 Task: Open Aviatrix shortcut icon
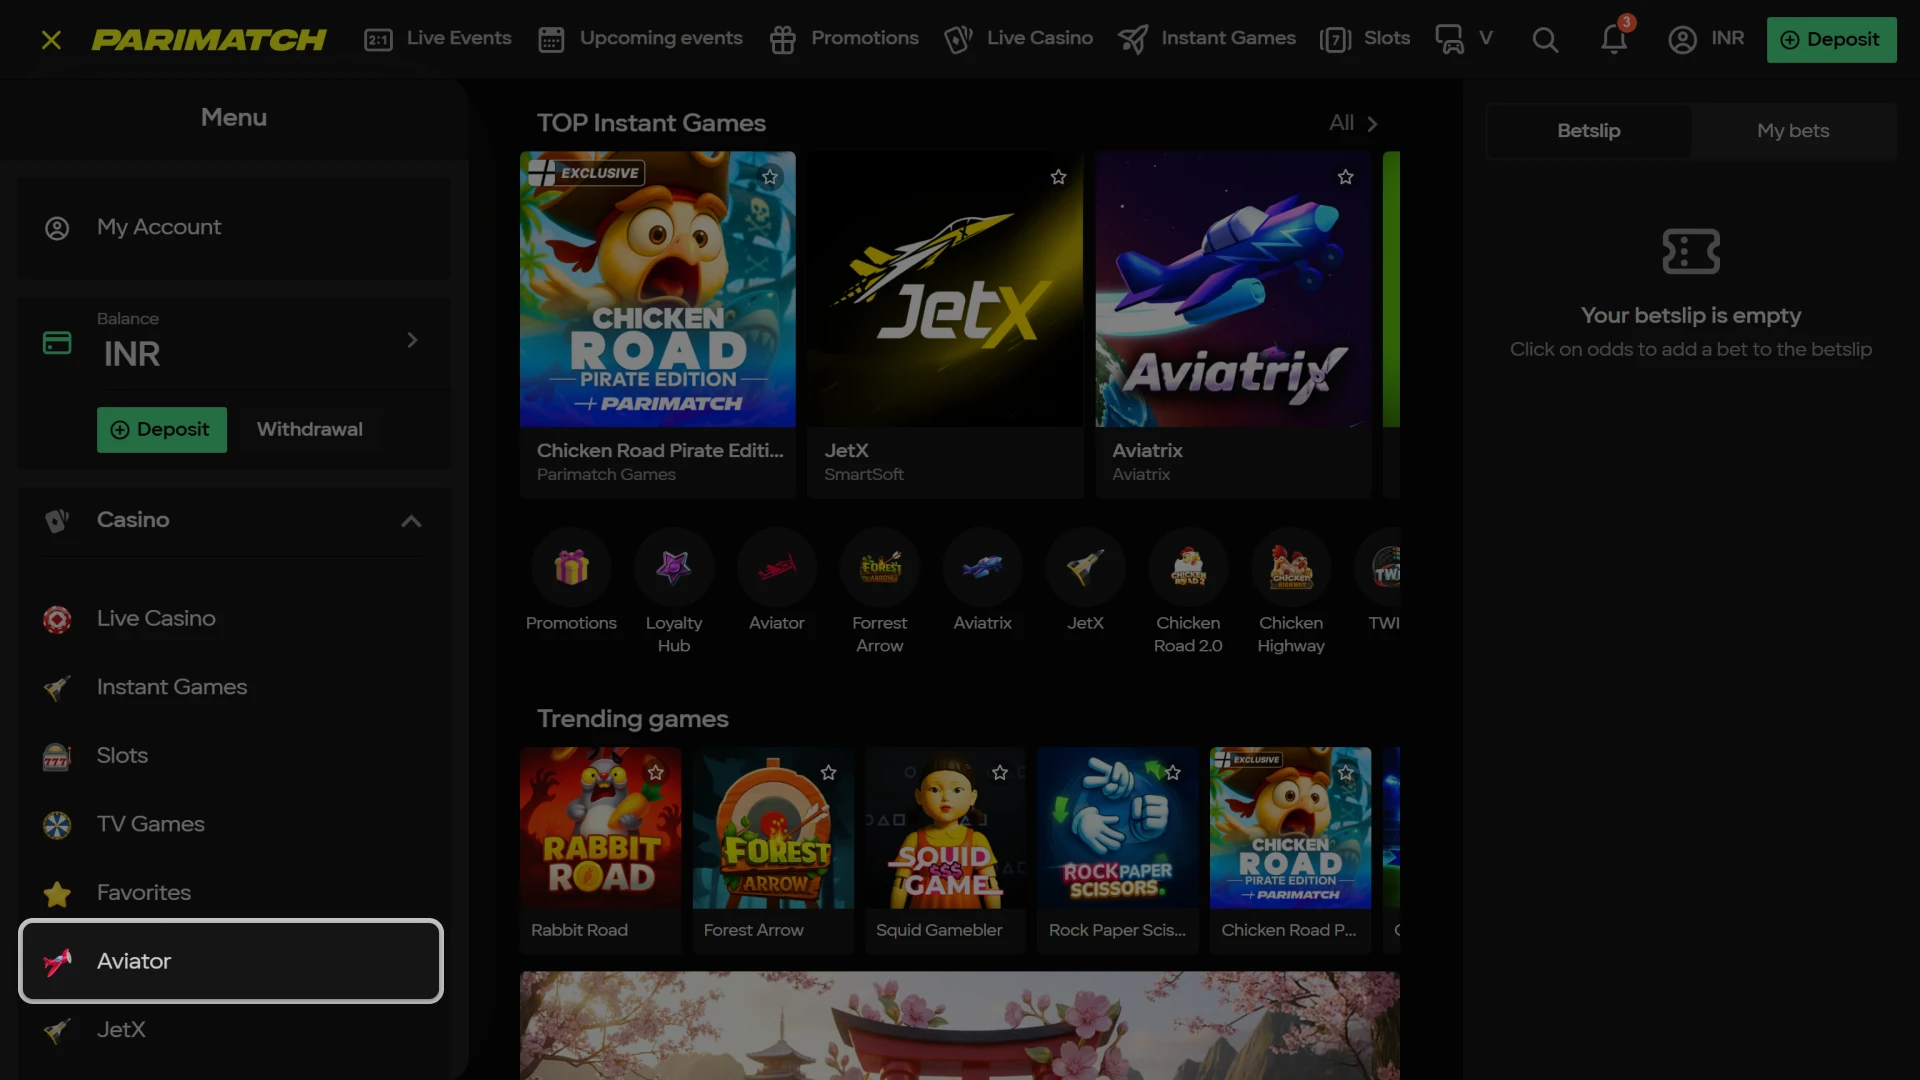[x=983, y=567]
